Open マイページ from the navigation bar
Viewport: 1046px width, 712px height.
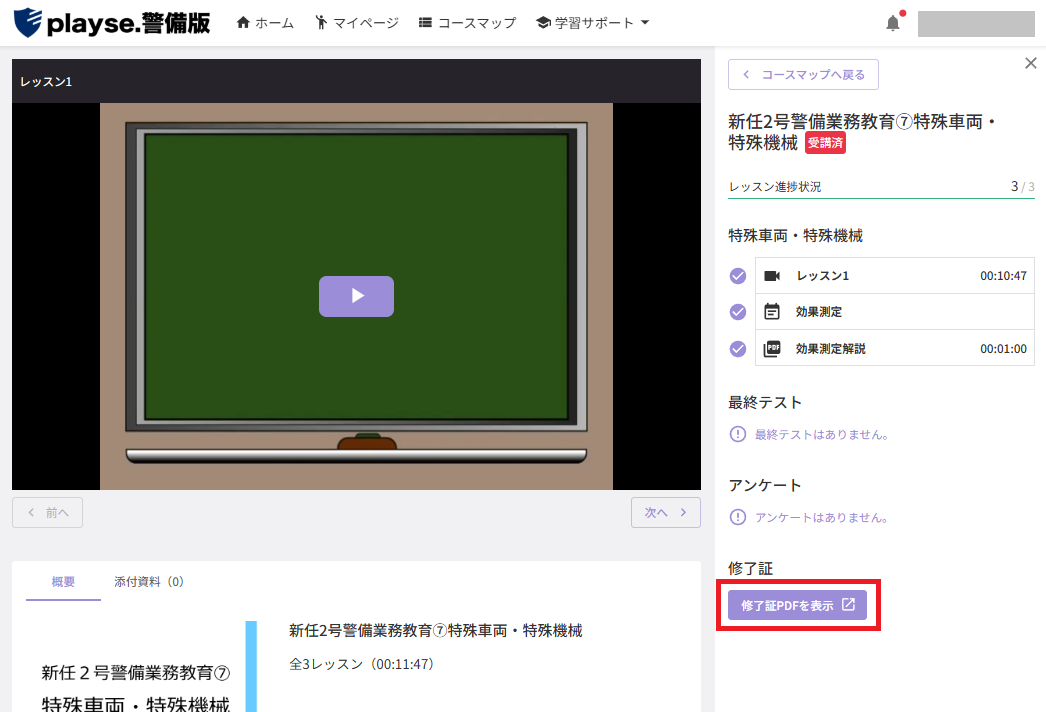(x=357, y=23)
